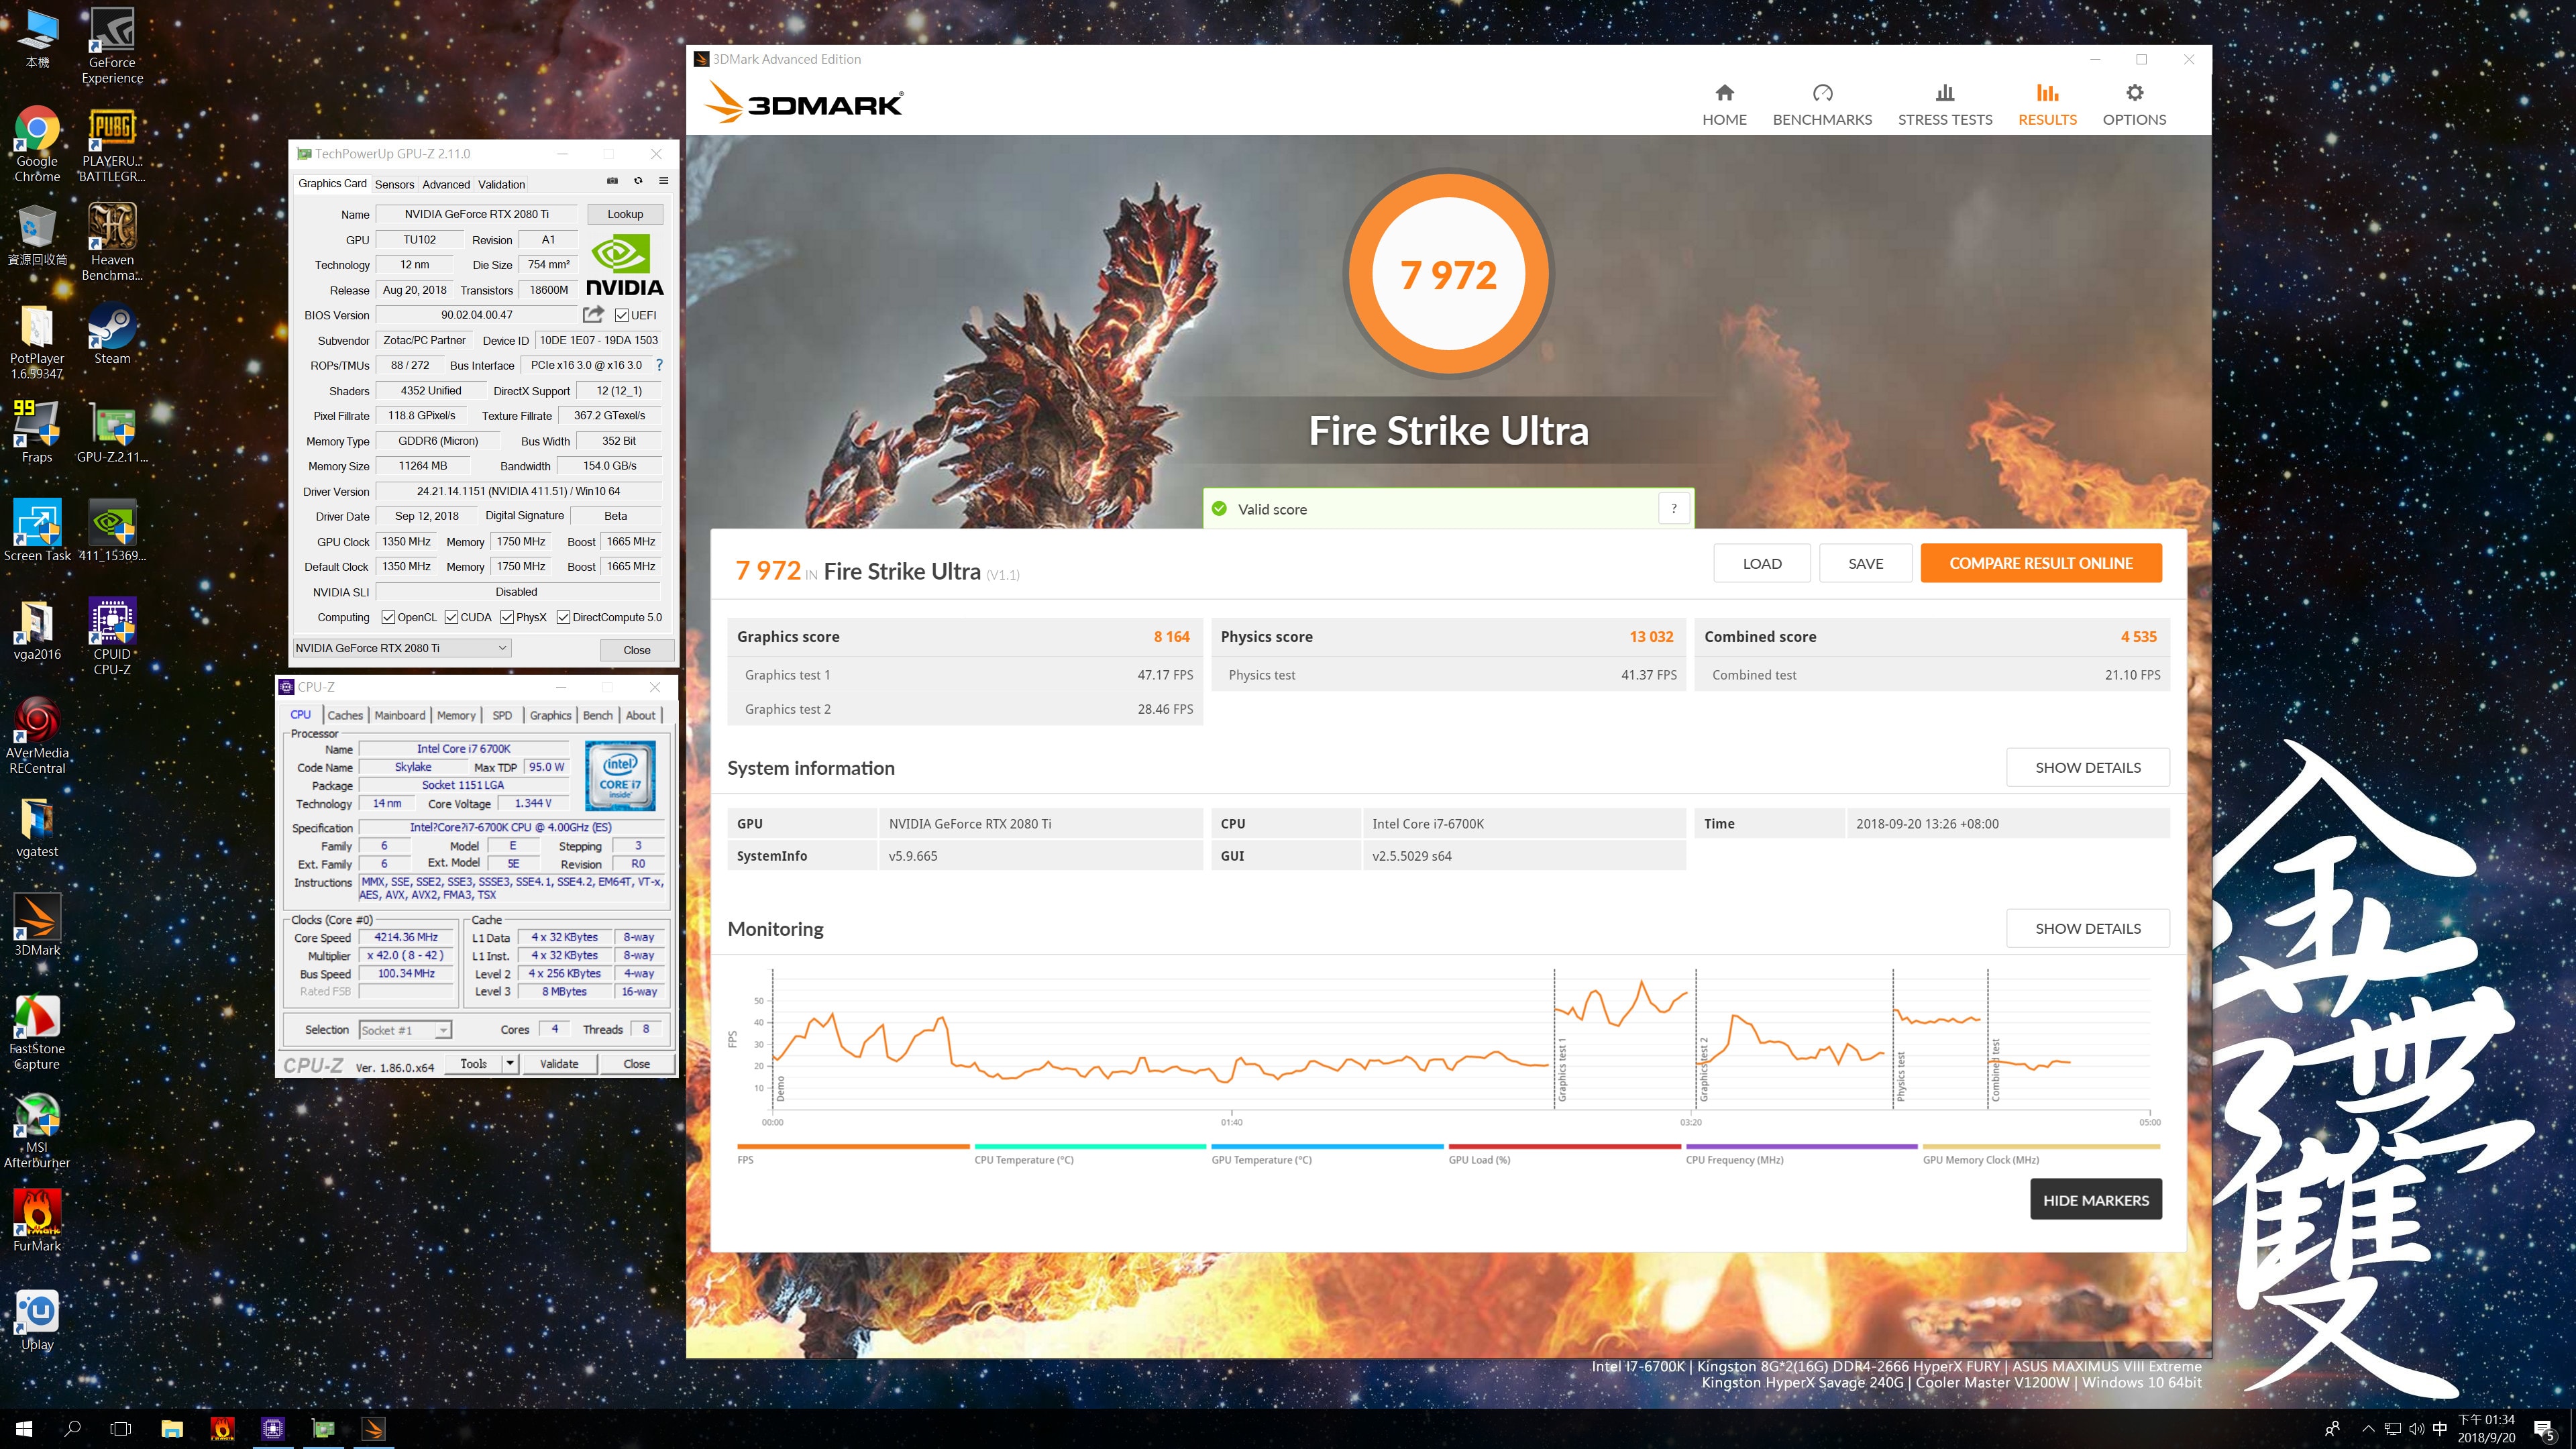
Task: Toggle OpenCL checkbox in GPU-Z
Action: [389, 617]
